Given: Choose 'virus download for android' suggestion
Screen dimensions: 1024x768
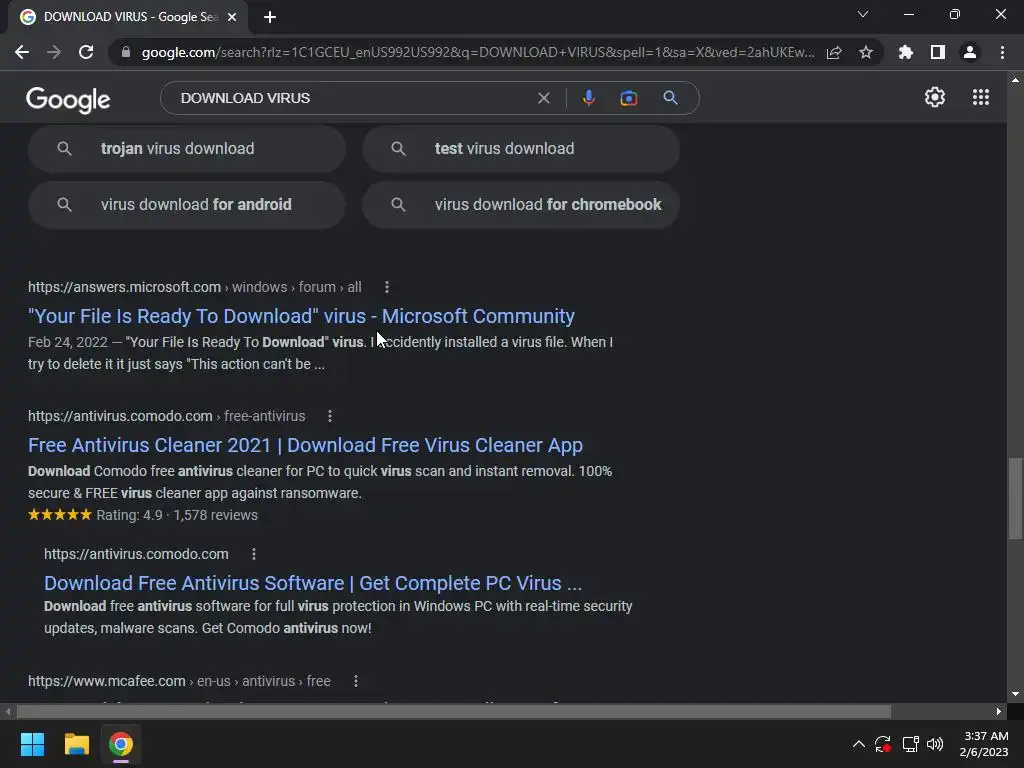Looking at the screenshot, I should point(187,205).
